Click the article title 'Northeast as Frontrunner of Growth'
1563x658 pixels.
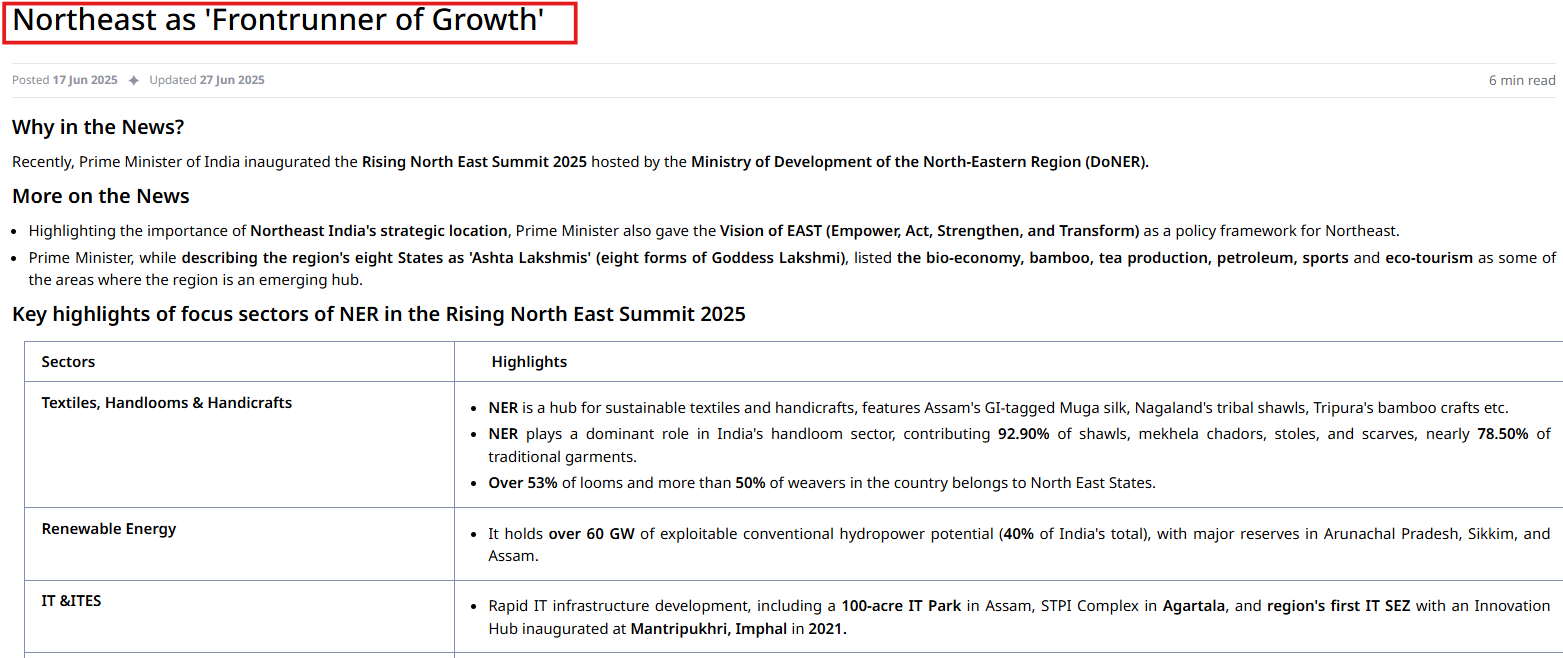278,20
